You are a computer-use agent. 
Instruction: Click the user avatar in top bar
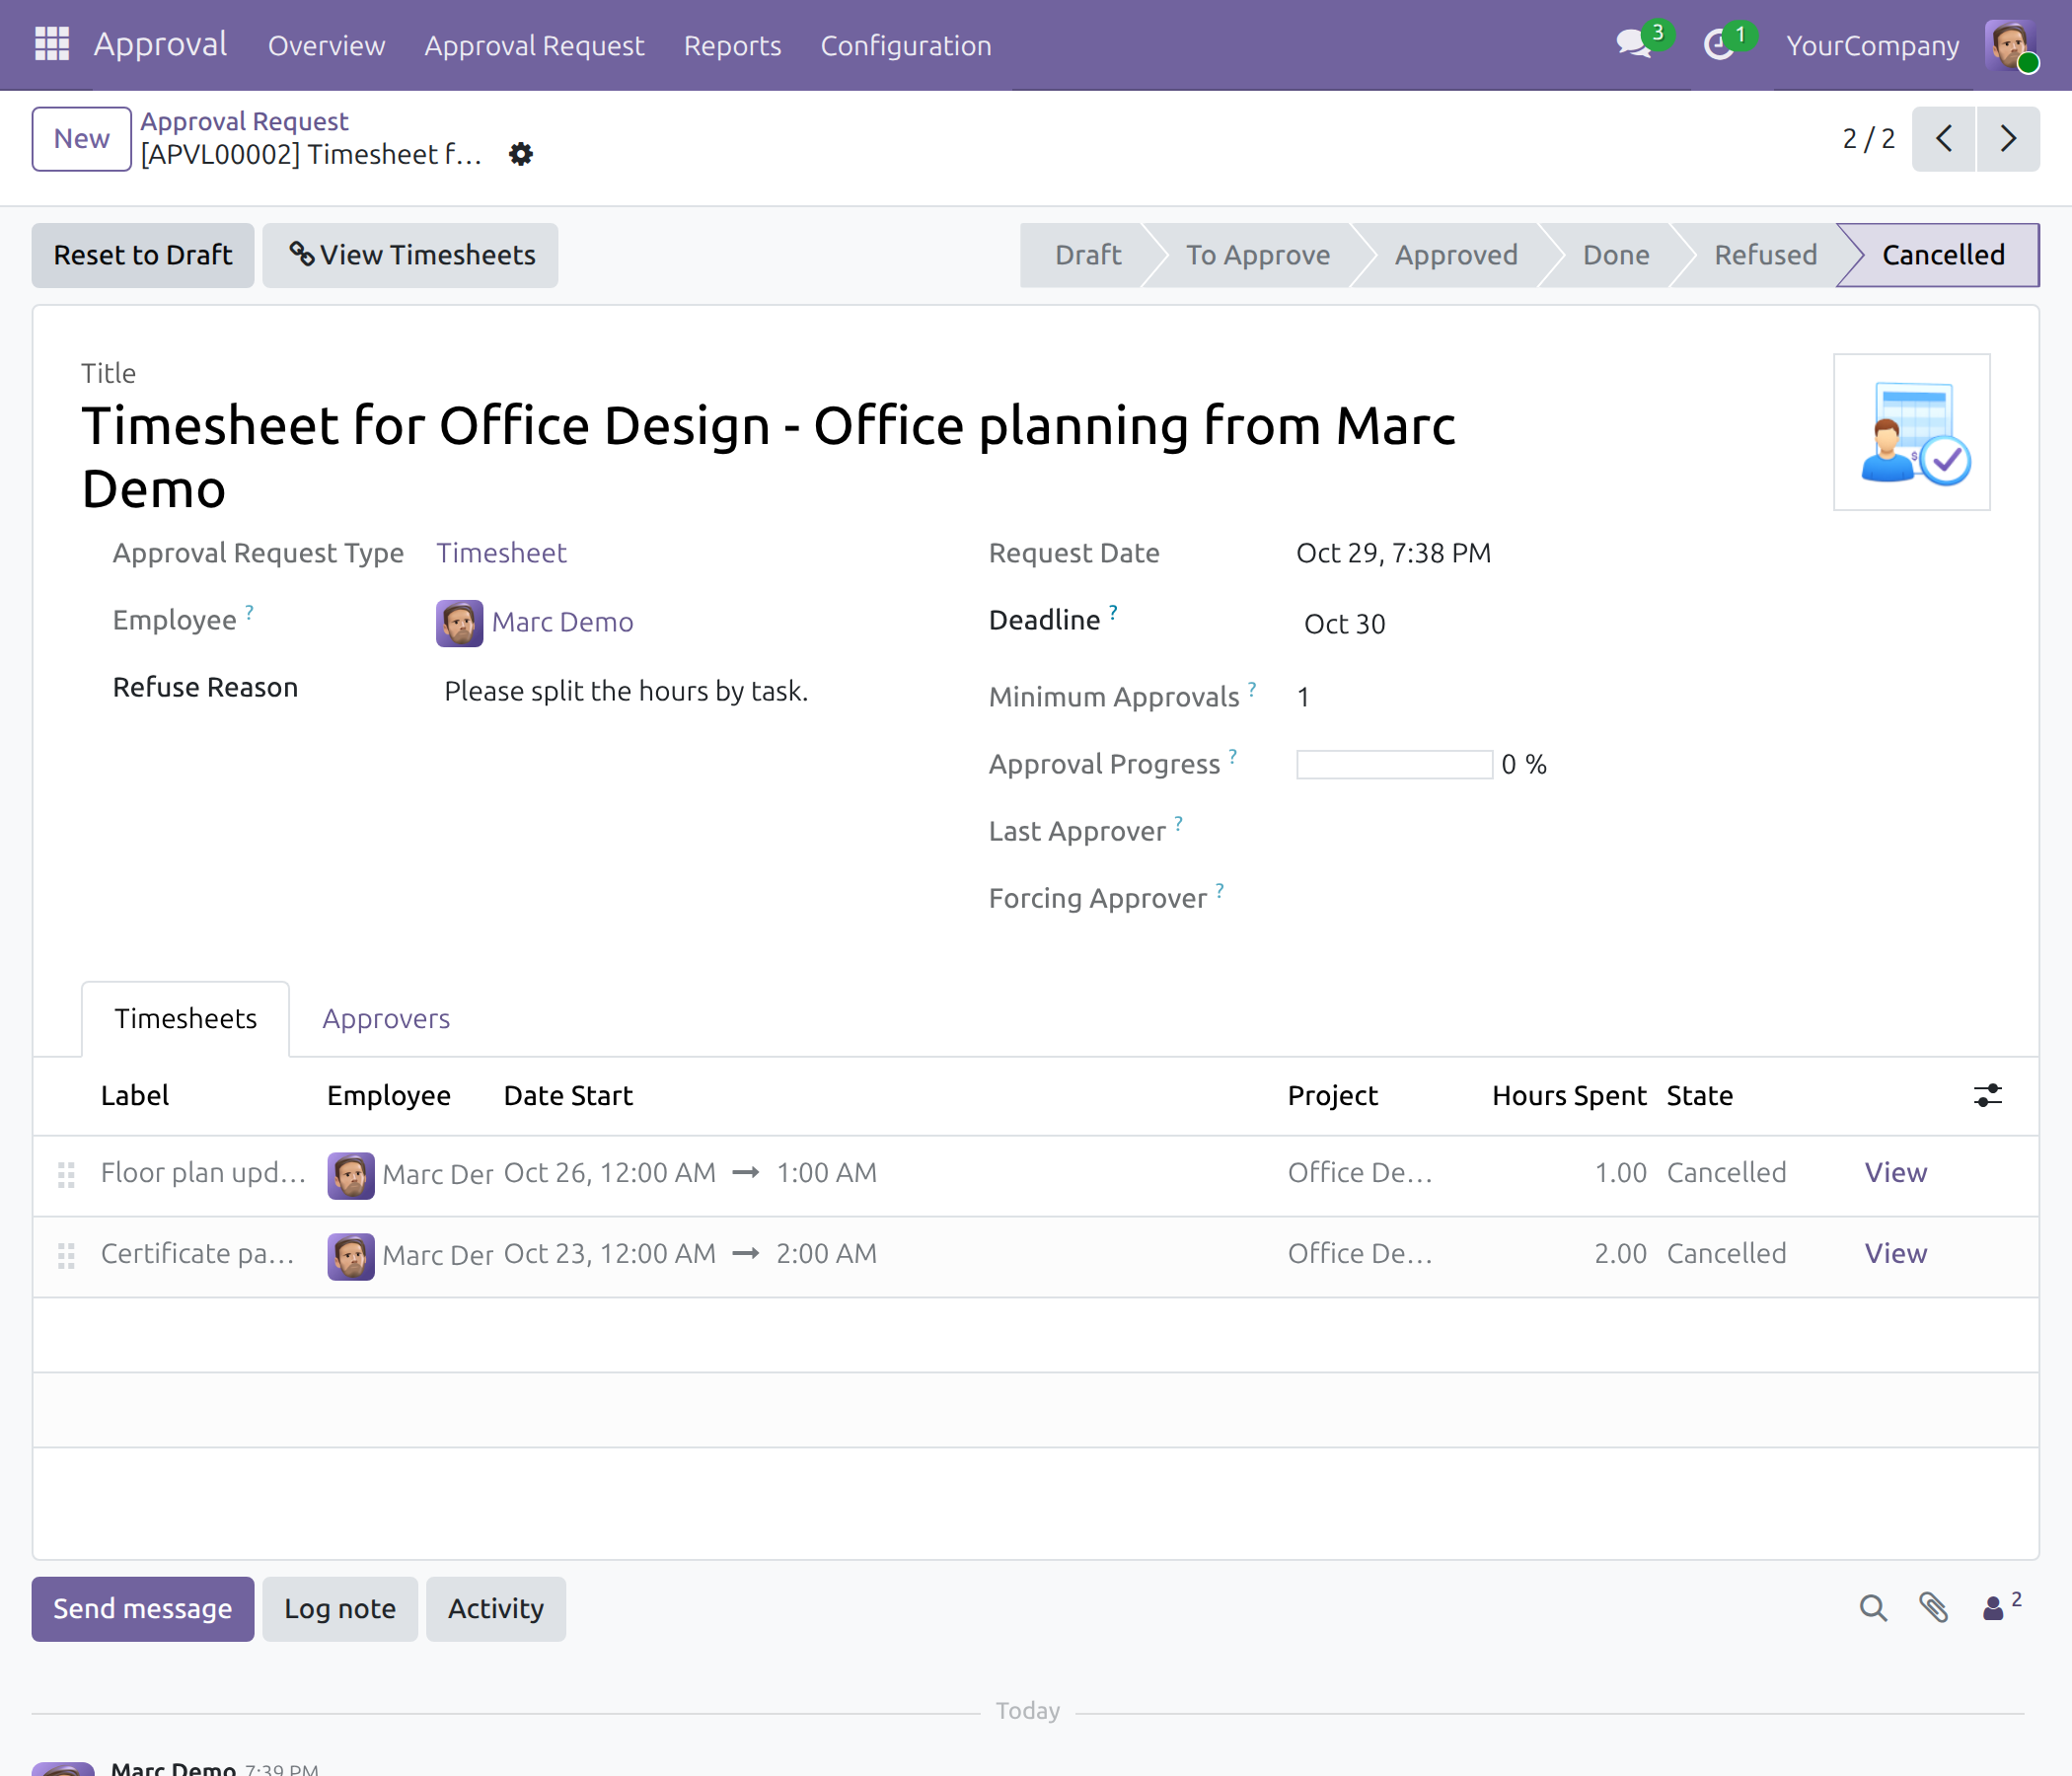[x=2010, y=45]
